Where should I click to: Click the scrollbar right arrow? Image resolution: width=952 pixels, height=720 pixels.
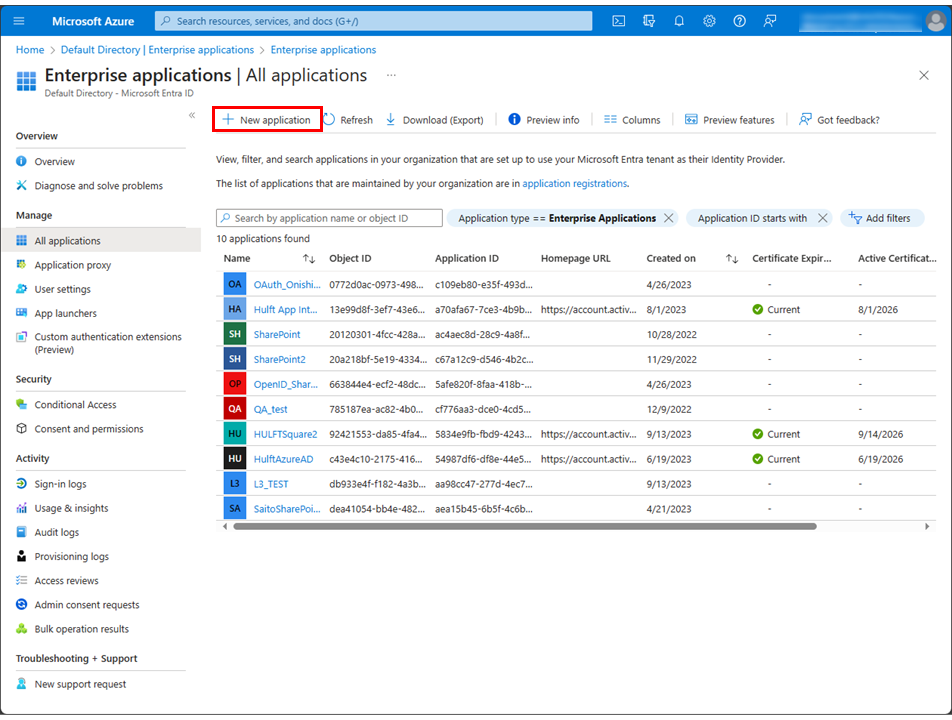pyautogui.click(x=926, y=526)
